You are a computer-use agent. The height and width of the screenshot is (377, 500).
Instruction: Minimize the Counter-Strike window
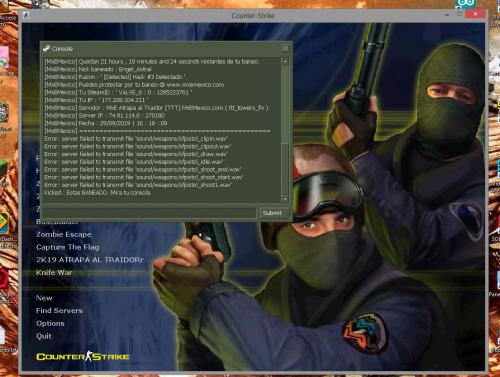tap(447, 14)
